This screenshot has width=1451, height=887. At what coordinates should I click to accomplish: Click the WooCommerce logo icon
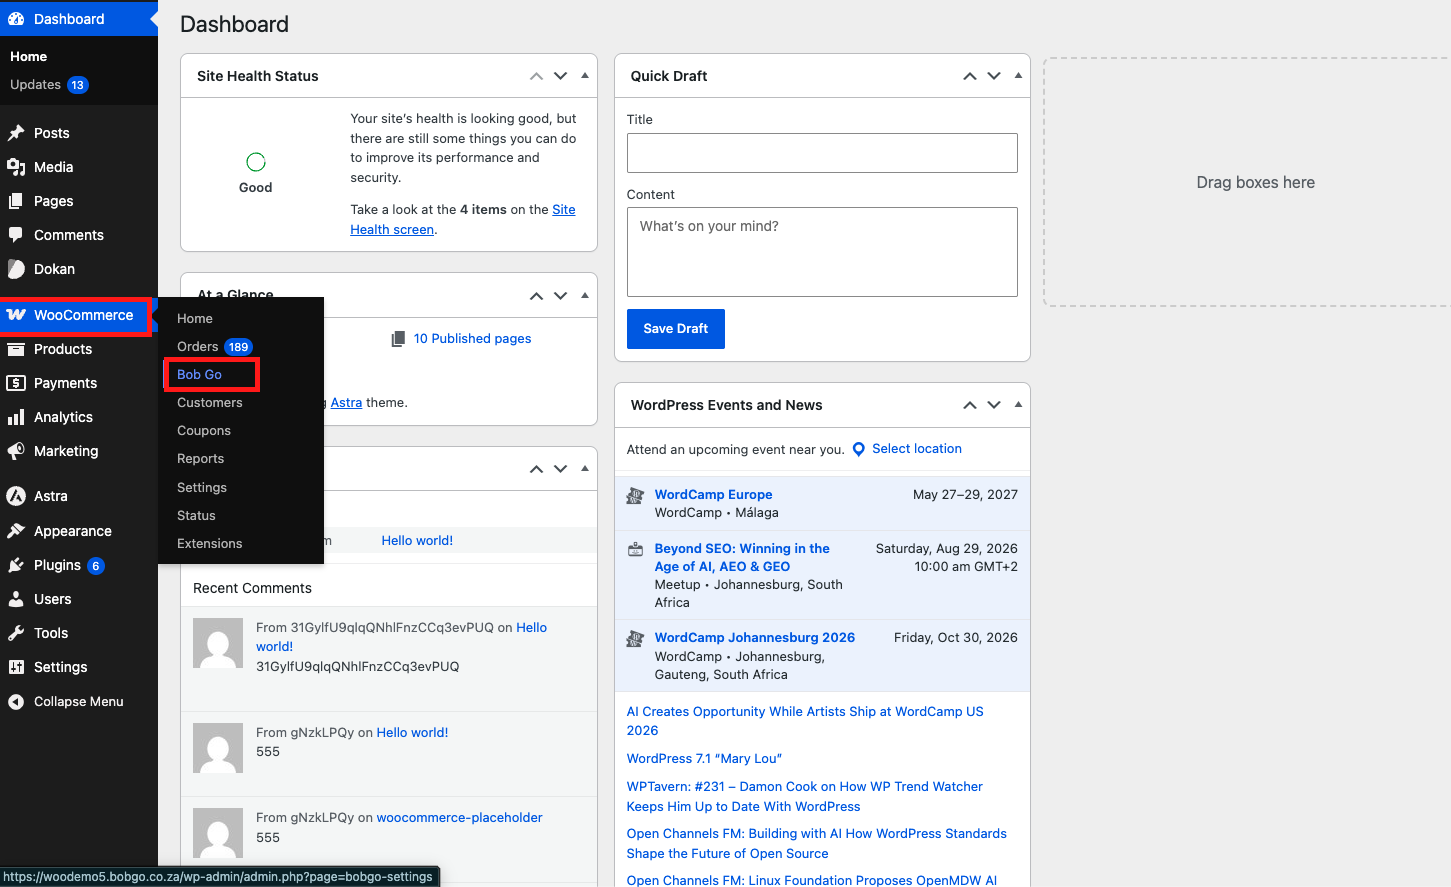click(x=16, y=315)
